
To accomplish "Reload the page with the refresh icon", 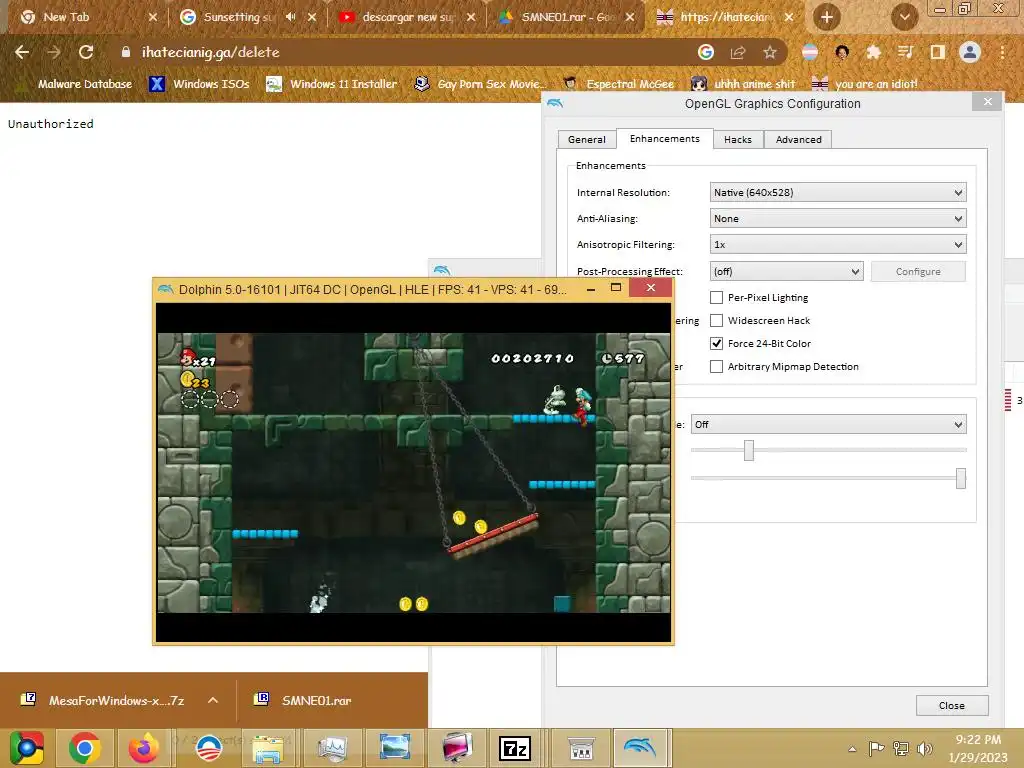I will click(x=86, y=52).
